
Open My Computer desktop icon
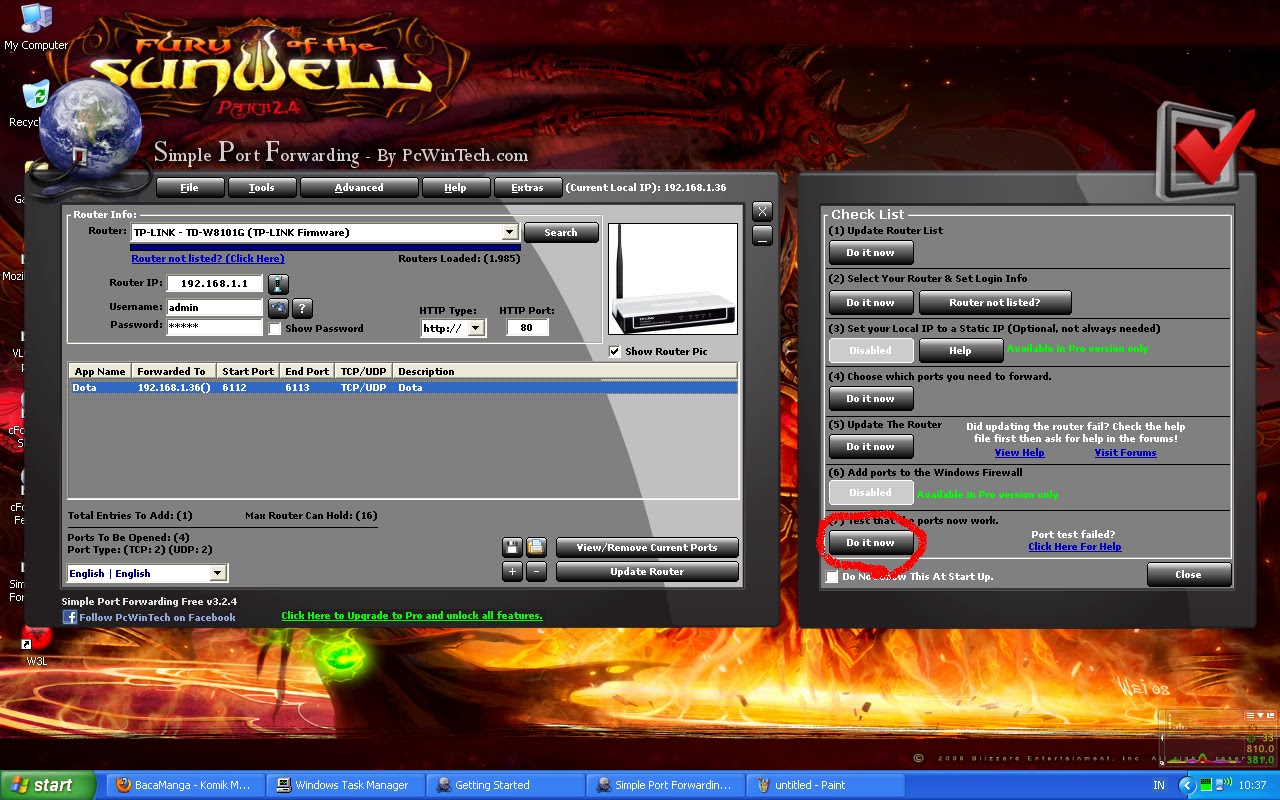pos(36,27)
